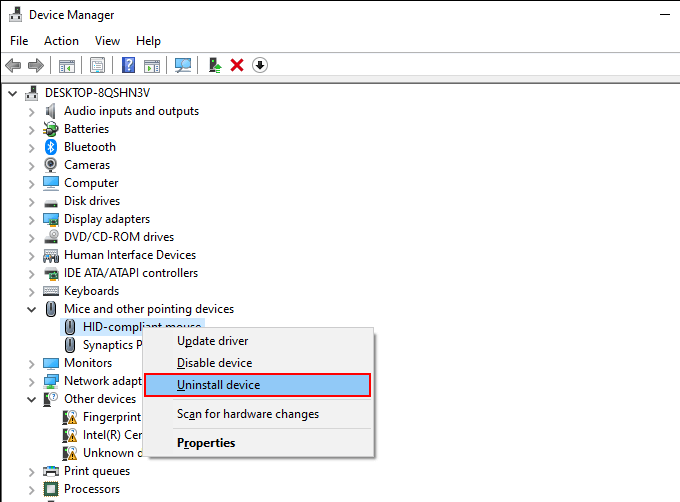This screenshot has width=680, height=502.
Task: Select the Processors label
Action: [92, 489]
